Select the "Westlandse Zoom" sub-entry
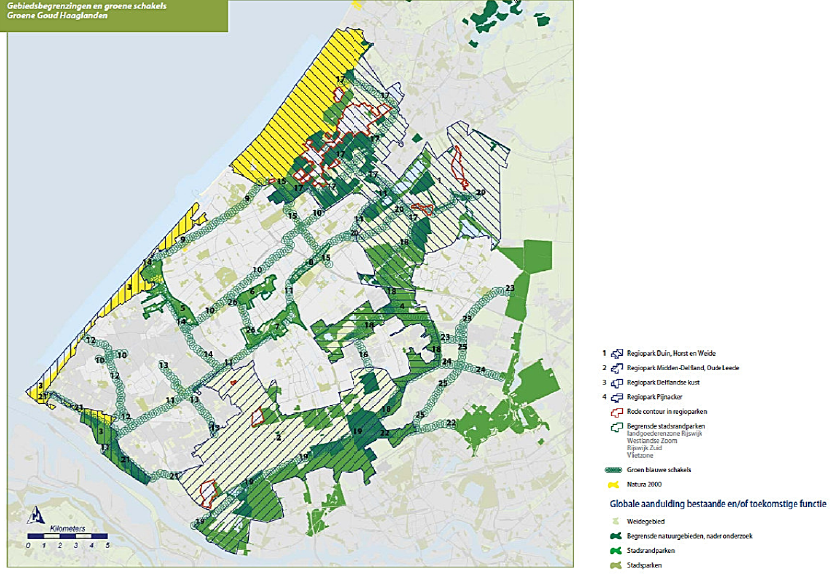 pyautogui.click(x=652, y=441)
